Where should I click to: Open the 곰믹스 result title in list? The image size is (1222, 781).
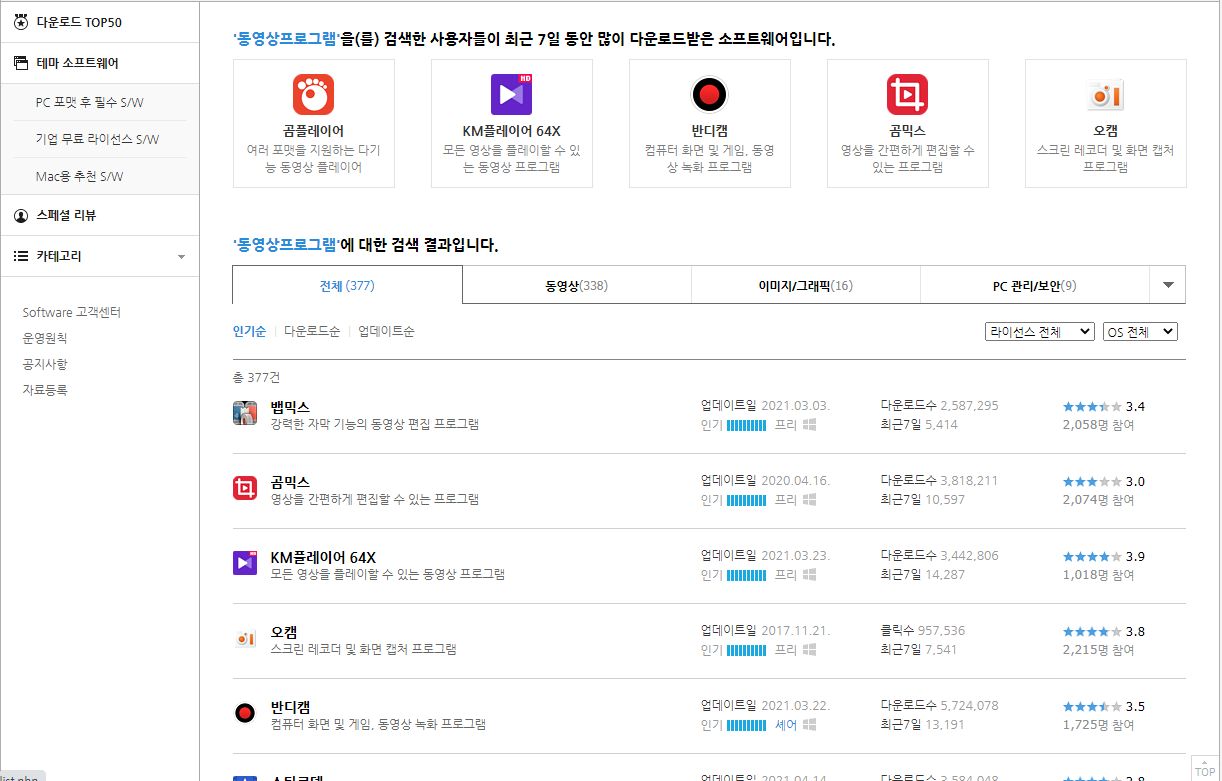pos(290,481)
